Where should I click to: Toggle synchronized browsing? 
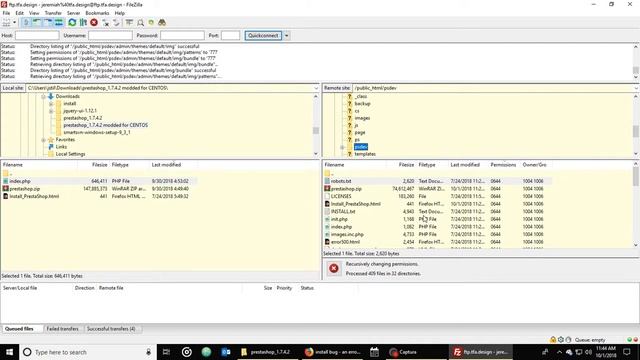tap(151, 22)
